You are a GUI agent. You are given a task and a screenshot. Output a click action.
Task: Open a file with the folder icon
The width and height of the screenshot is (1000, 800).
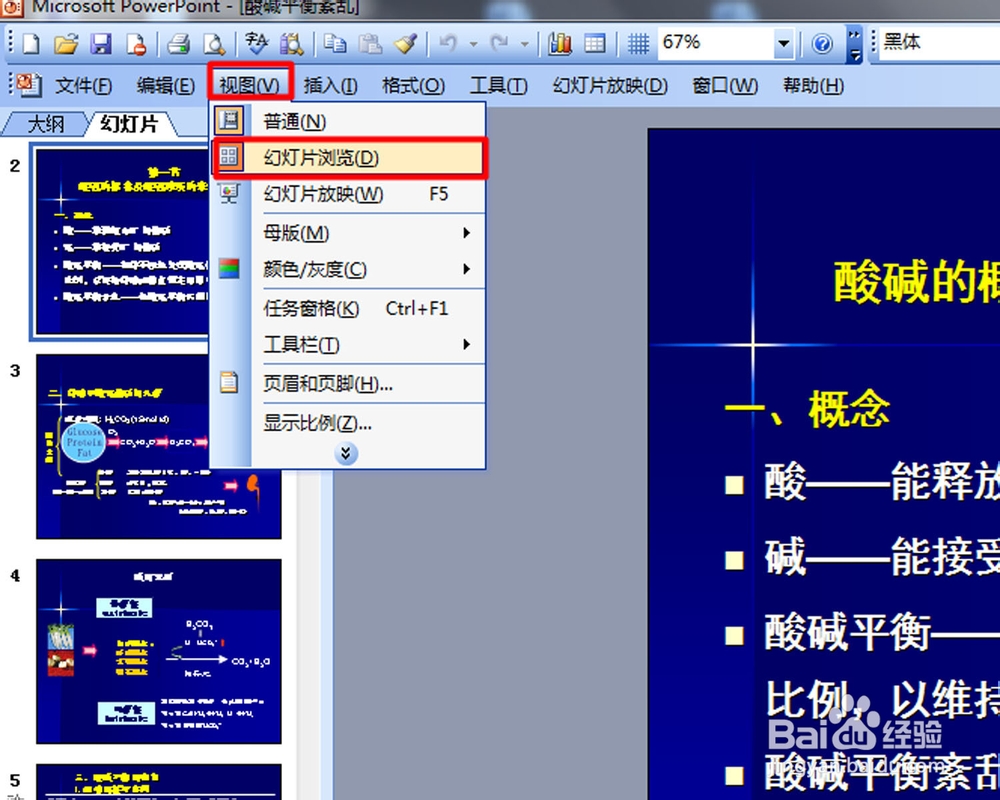coord(66,44)
